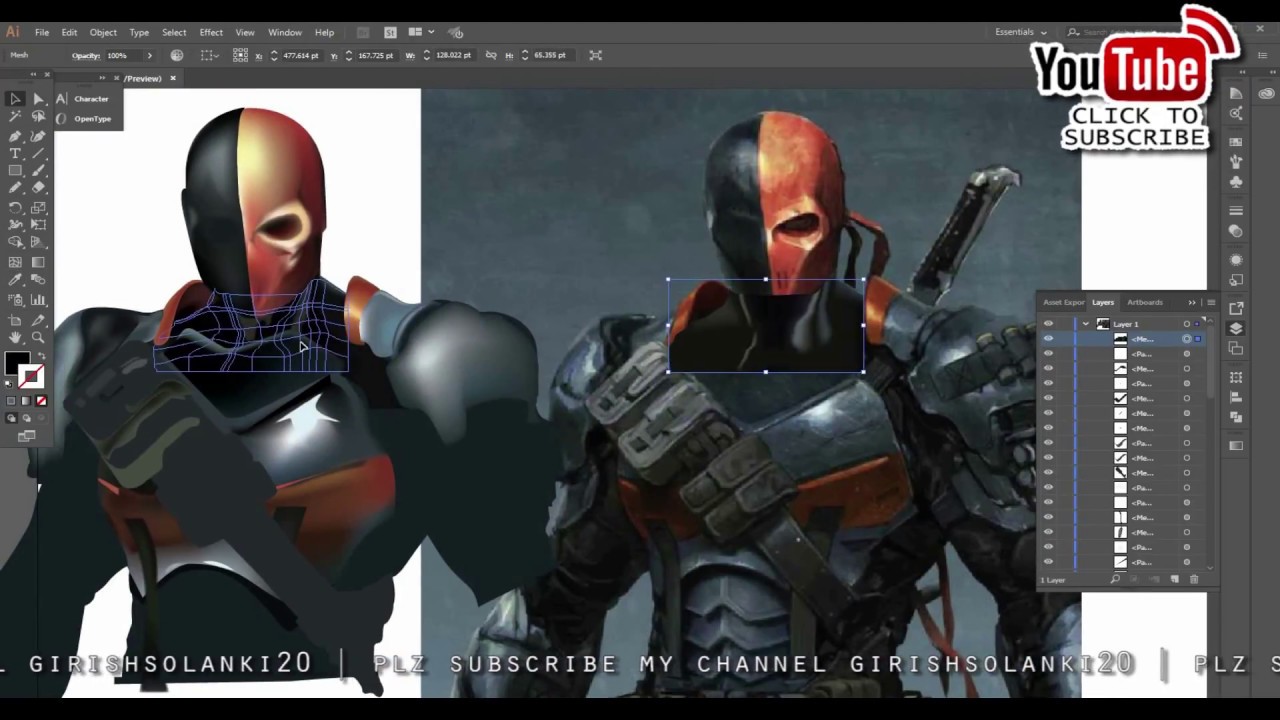Screen dimensions: 1280x720
Task: Switch to the Asset Export tab
Action: click(x=1064, y=302)
